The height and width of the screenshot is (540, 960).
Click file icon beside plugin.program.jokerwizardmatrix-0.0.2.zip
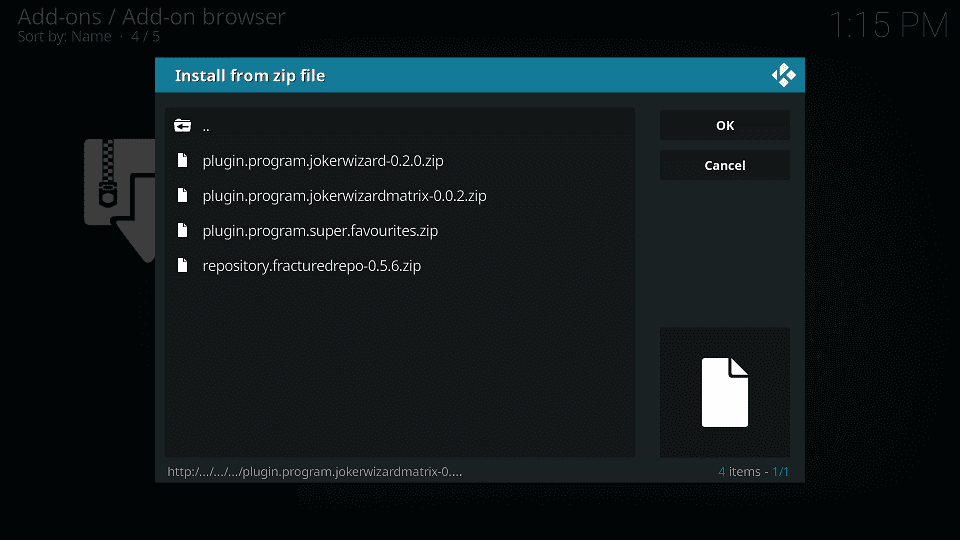tap(182, 195)
